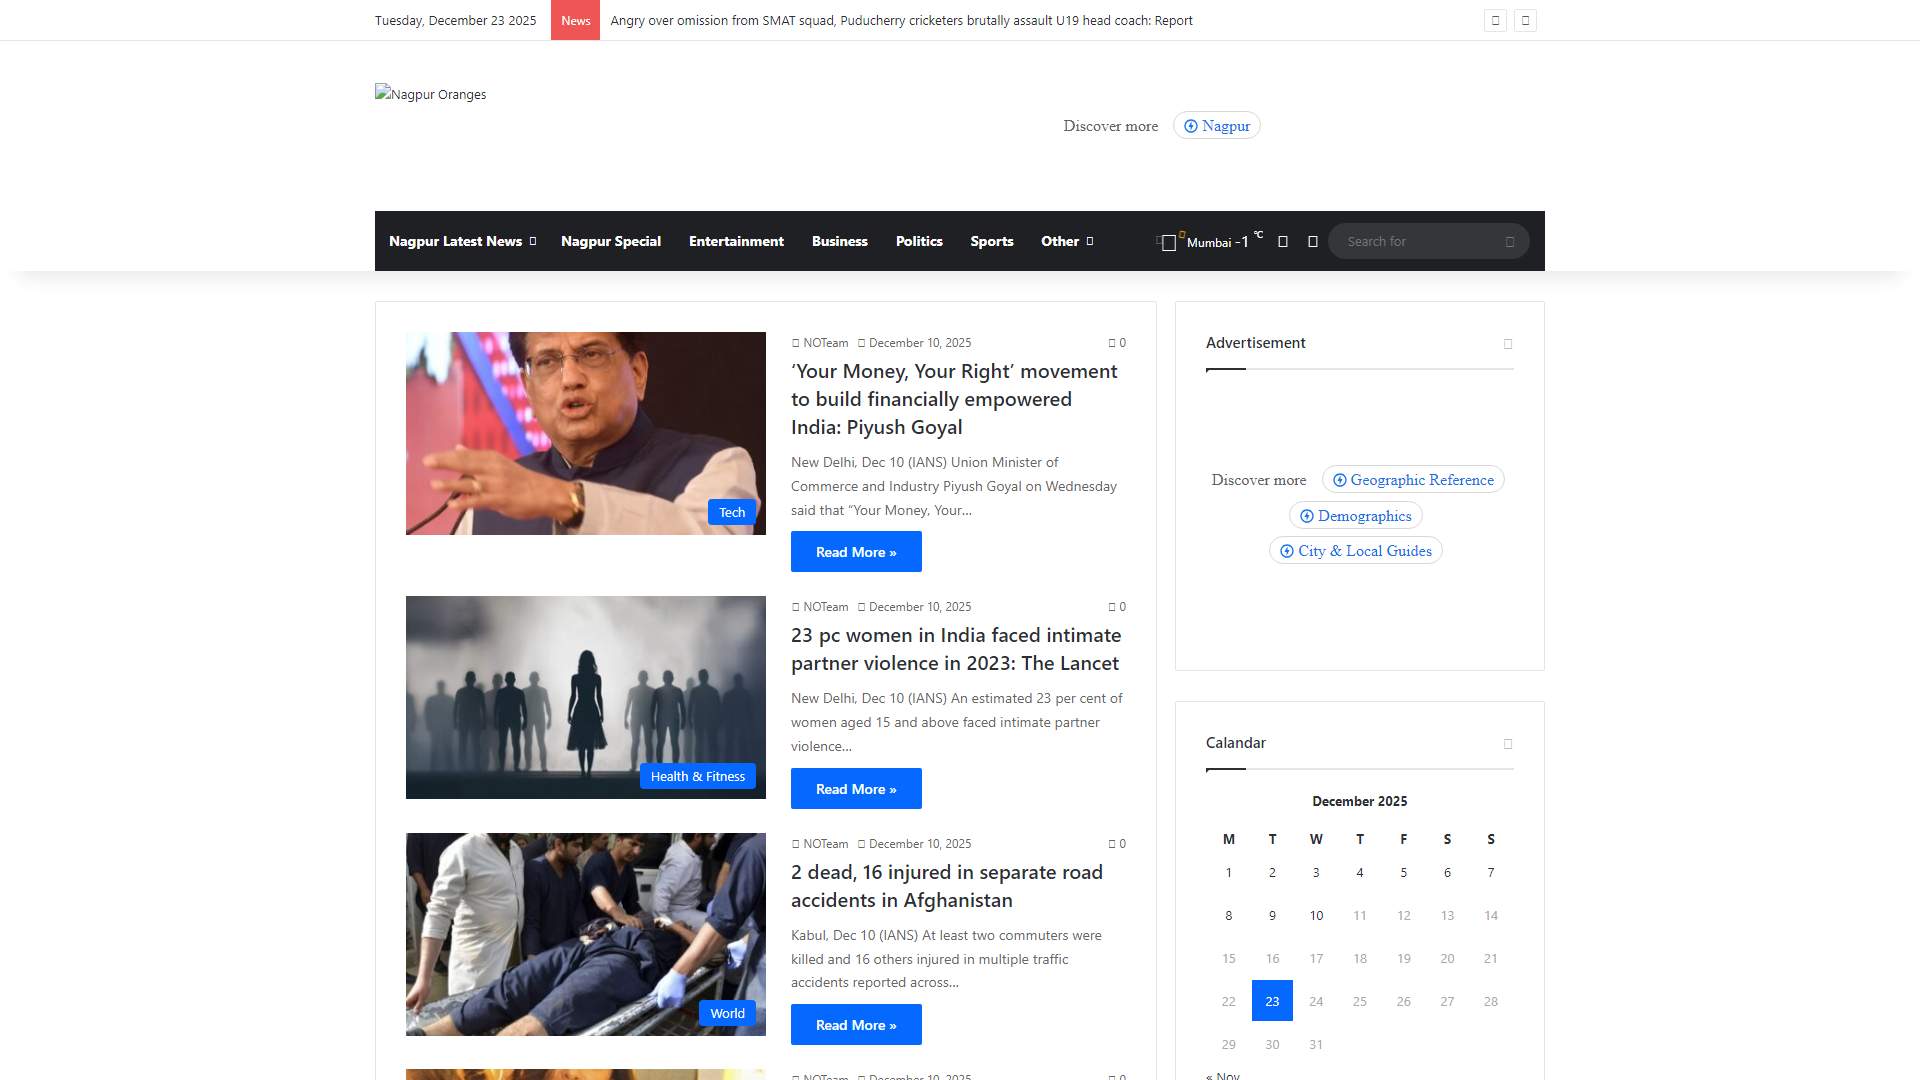Go to the Sports section
The width and height of the screenshot is (1920, 1080).
click(991, 241)
